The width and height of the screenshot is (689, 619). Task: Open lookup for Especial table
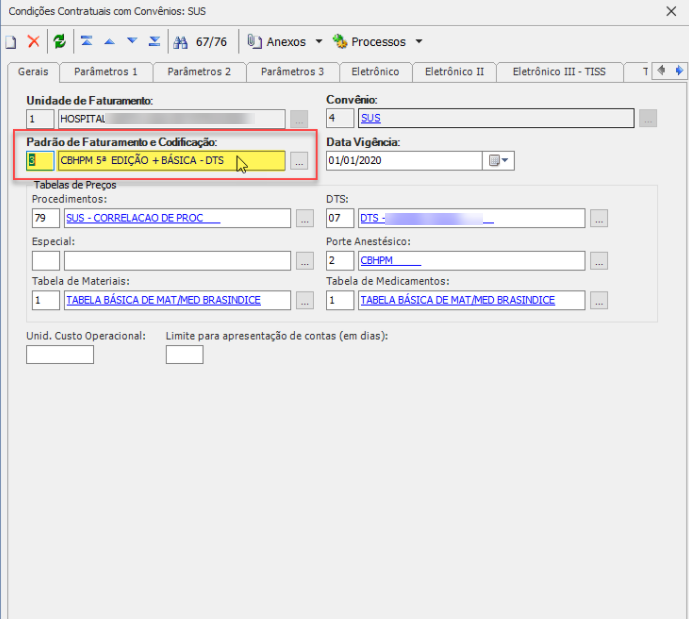[x=305, y=261]
